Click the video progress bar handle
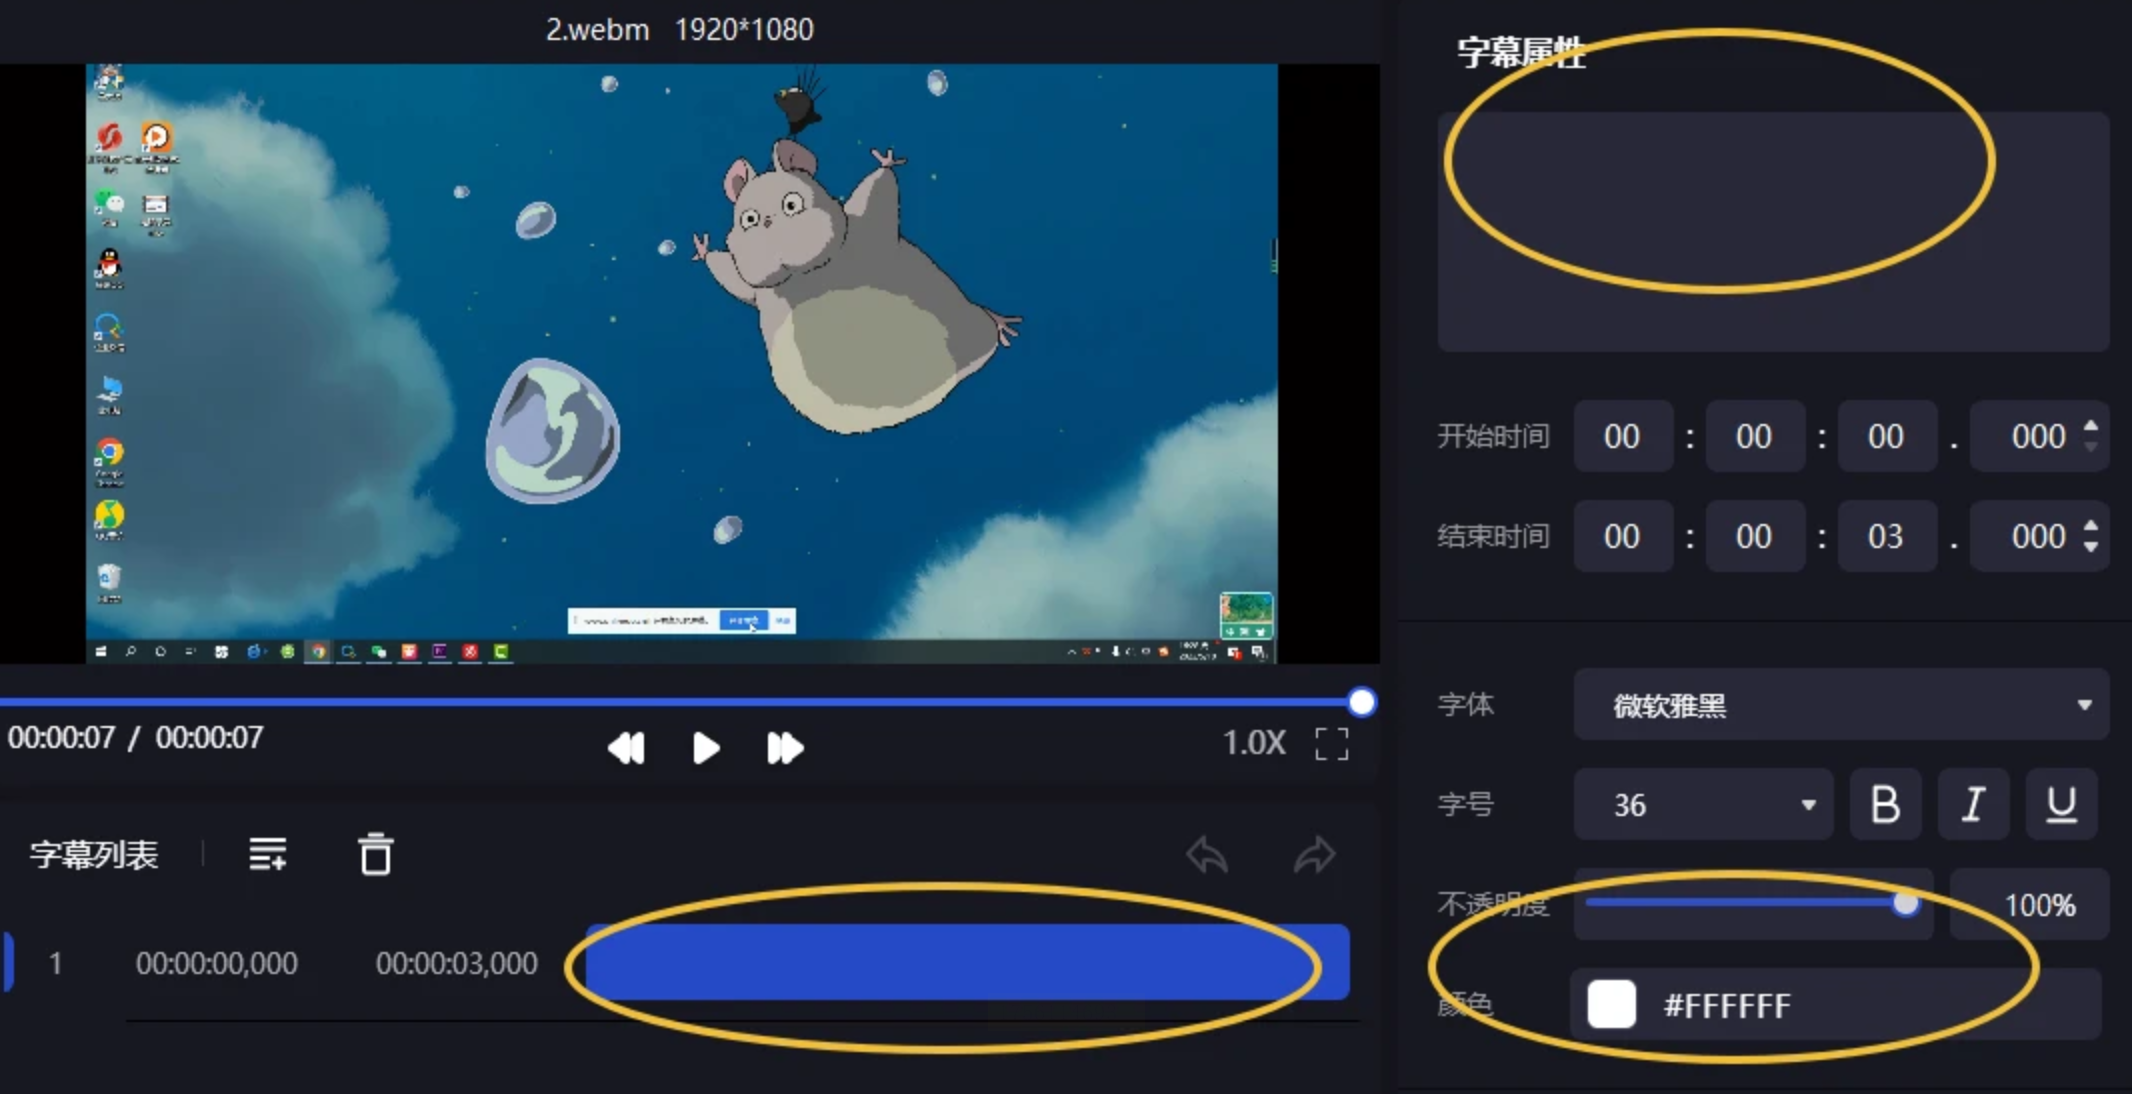Viewport: 2132px width, 1094px height. [1361, 702]
